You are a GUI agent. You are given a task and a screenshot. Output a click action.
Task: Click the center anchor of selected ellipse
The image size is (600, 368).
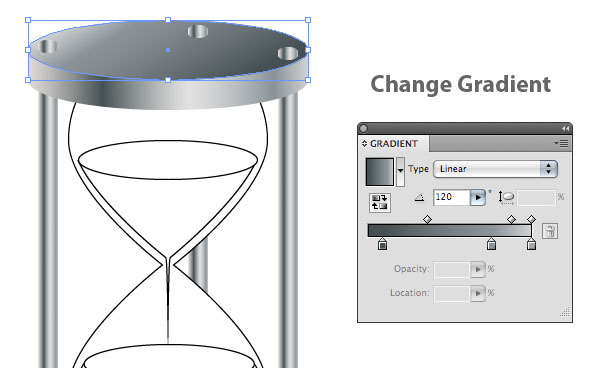coord(168,50)
